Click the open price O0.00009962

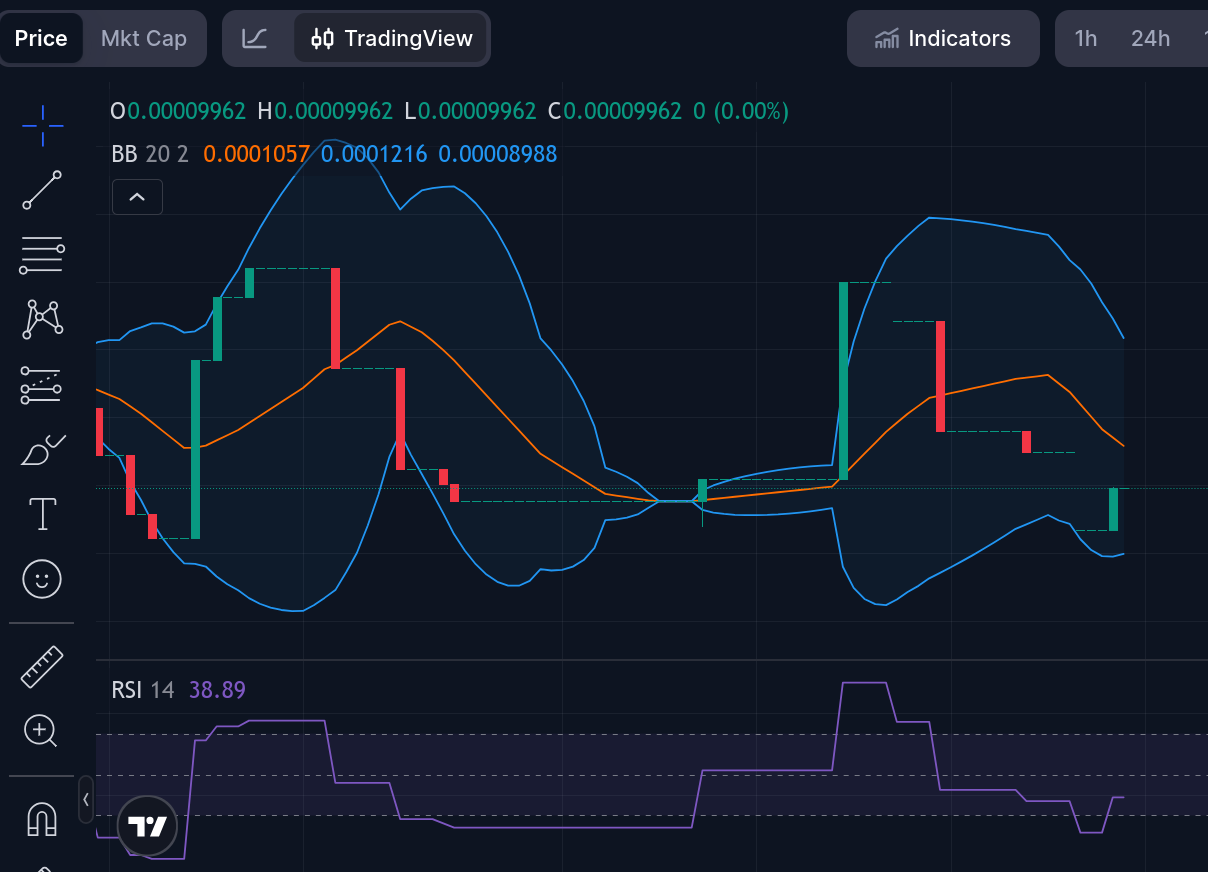(x=178, y=111)
